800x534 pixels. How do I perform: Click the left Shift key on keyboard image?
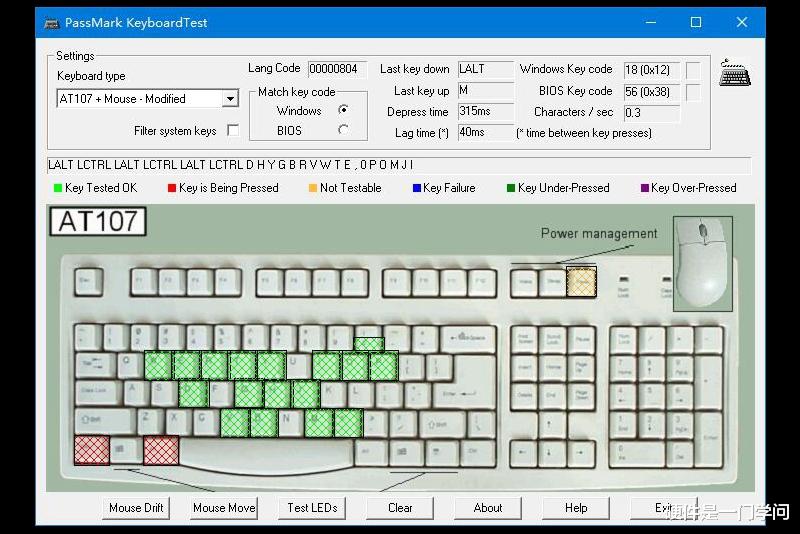pyautogui.click(x=105, y=422)
